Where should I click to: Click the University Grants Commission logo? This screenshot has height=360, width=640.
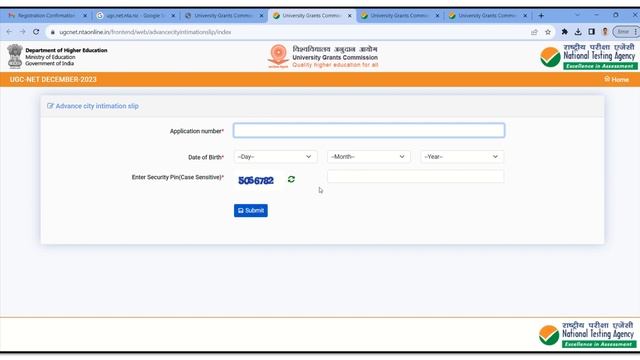coord(323,56)
